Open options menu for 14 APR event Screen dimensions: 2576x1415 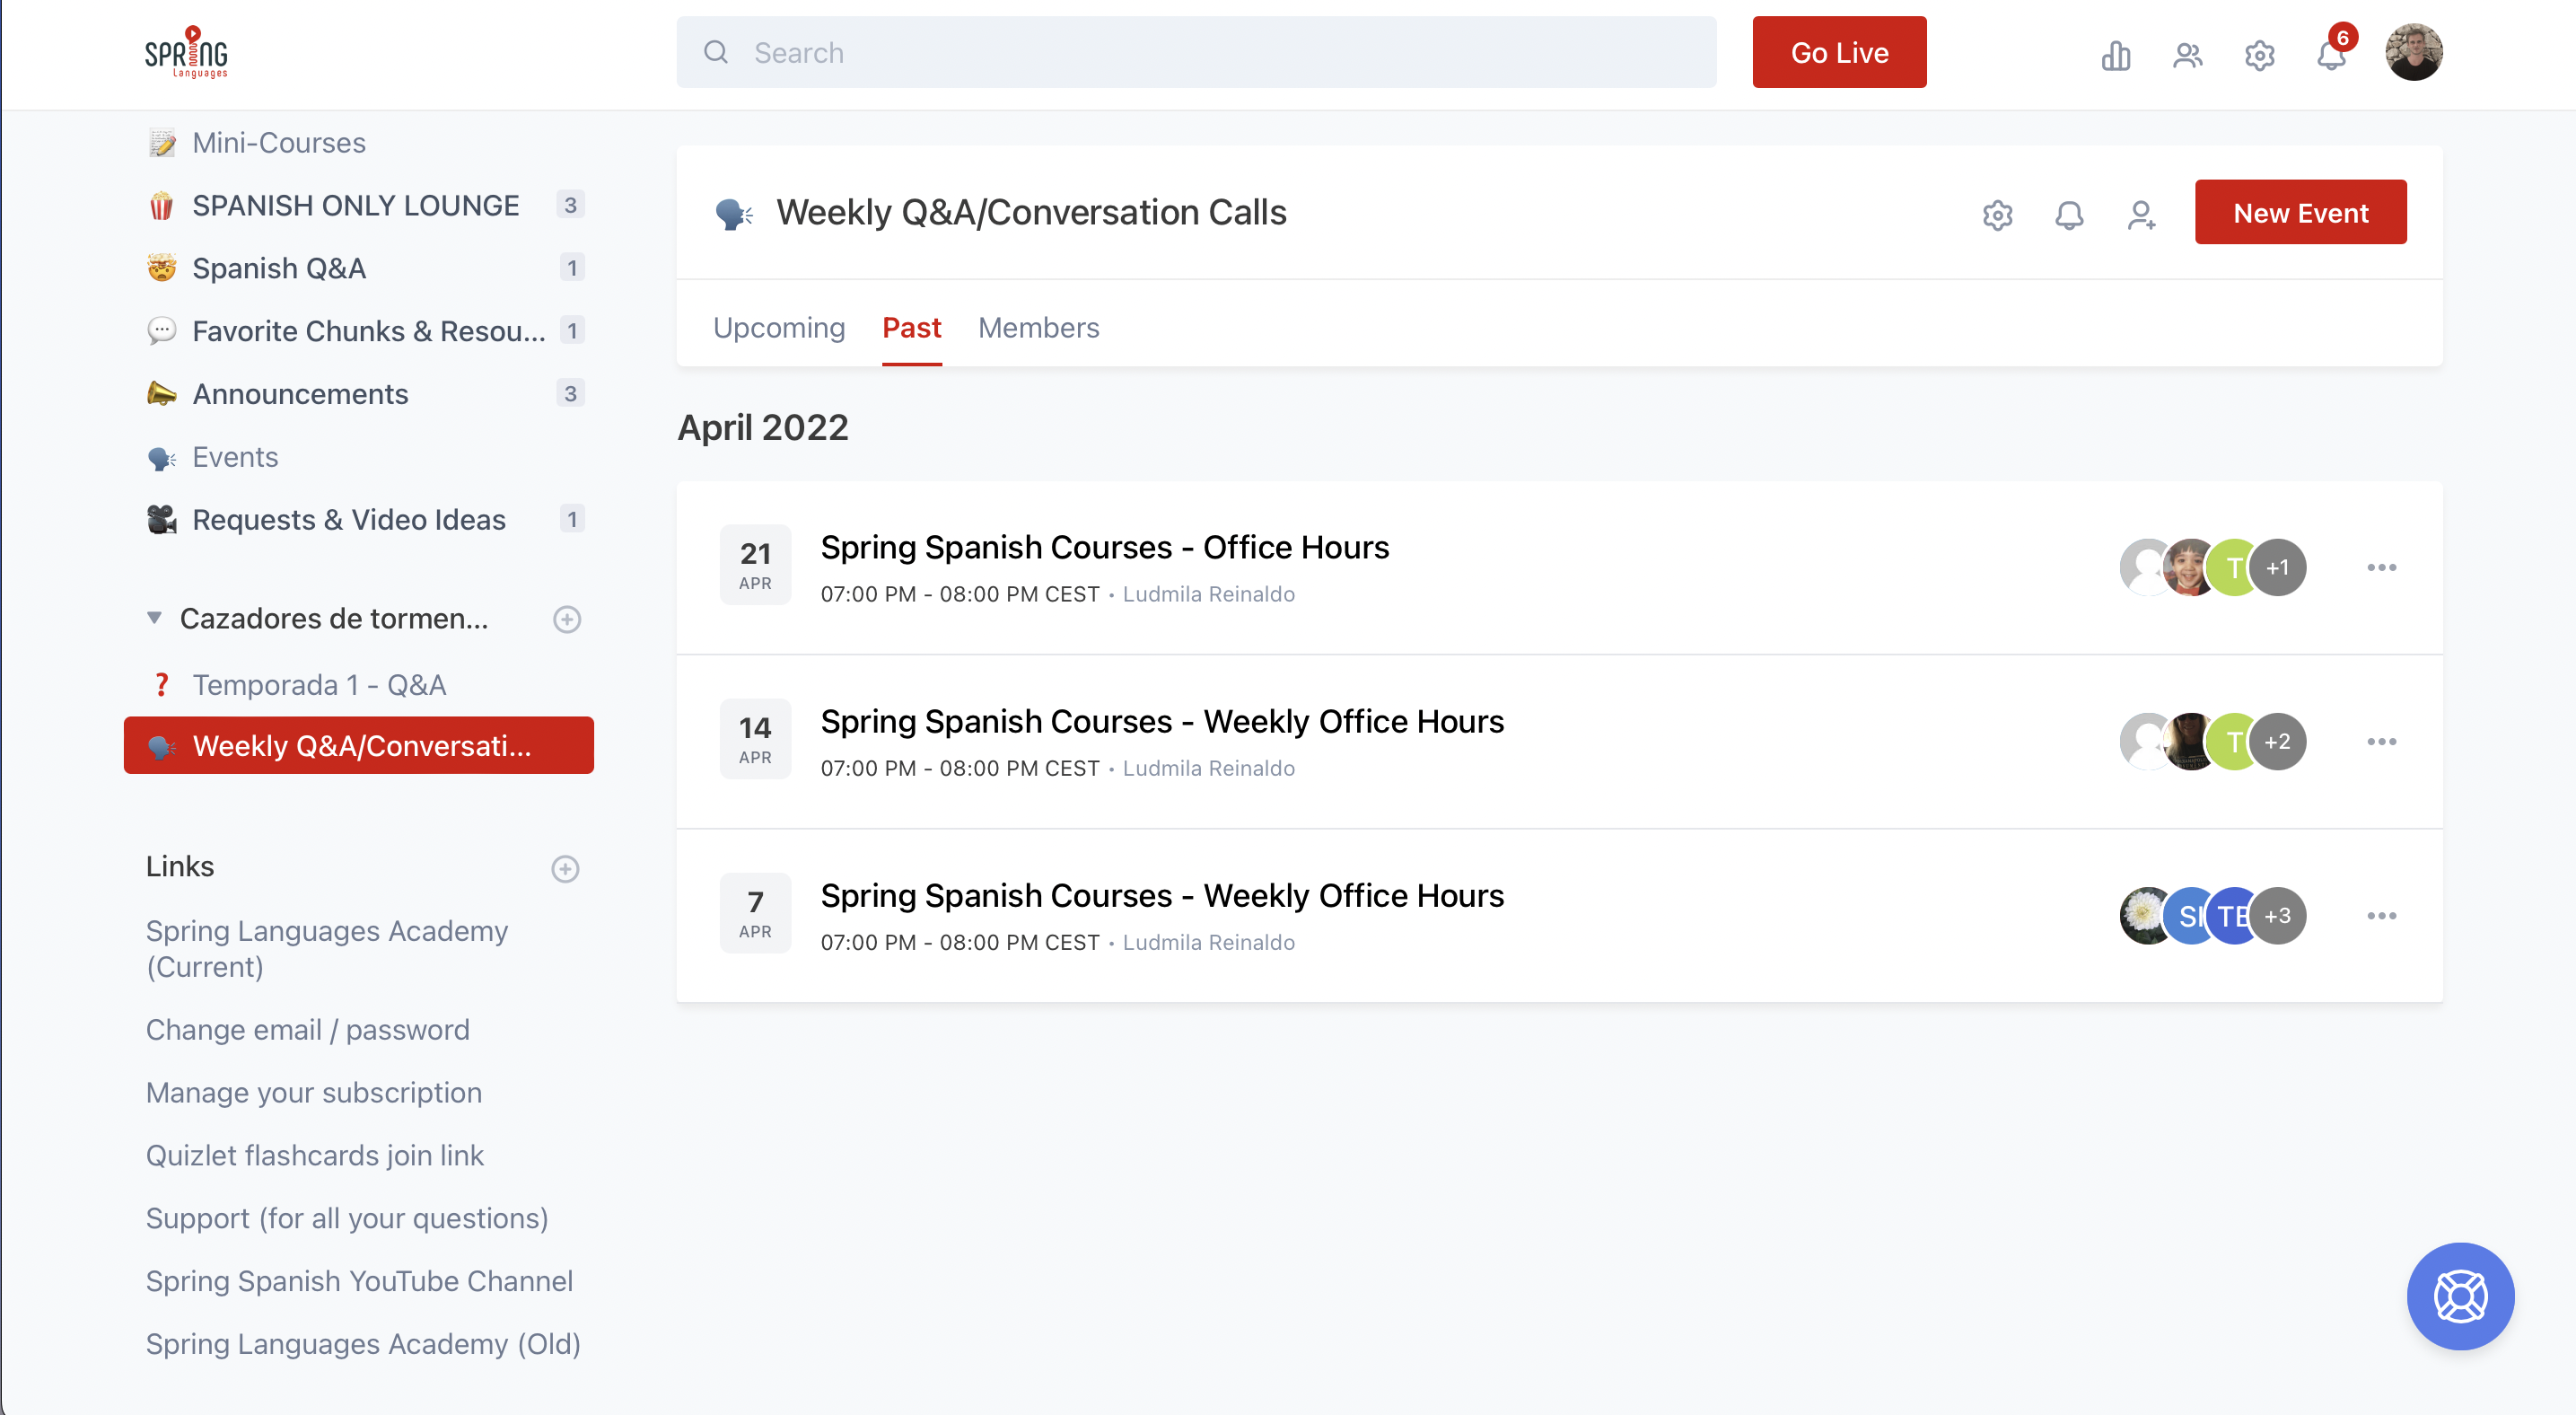[x=2381, y=741]
